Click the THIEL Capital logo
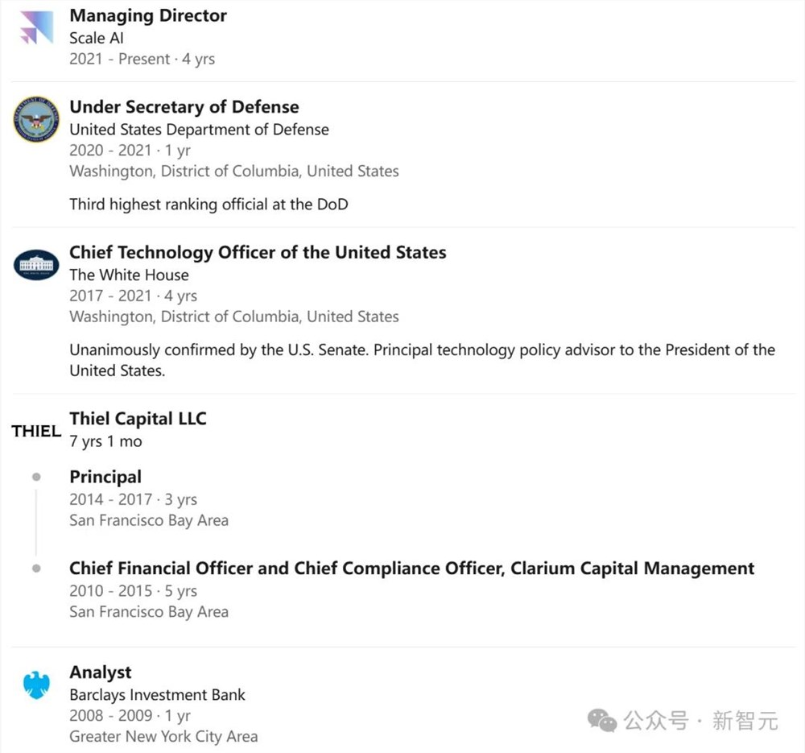Image resolution: width=805 pixels, height=753 pixels. coord(36,431)
